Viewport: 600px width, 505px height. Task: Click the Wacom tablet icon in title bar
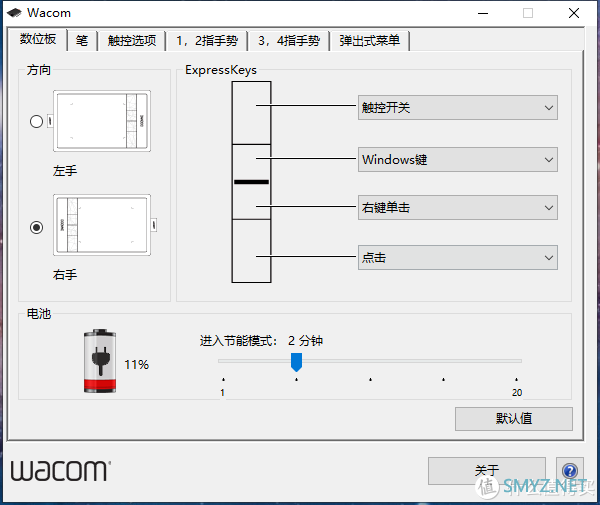(x=14, y=13)
